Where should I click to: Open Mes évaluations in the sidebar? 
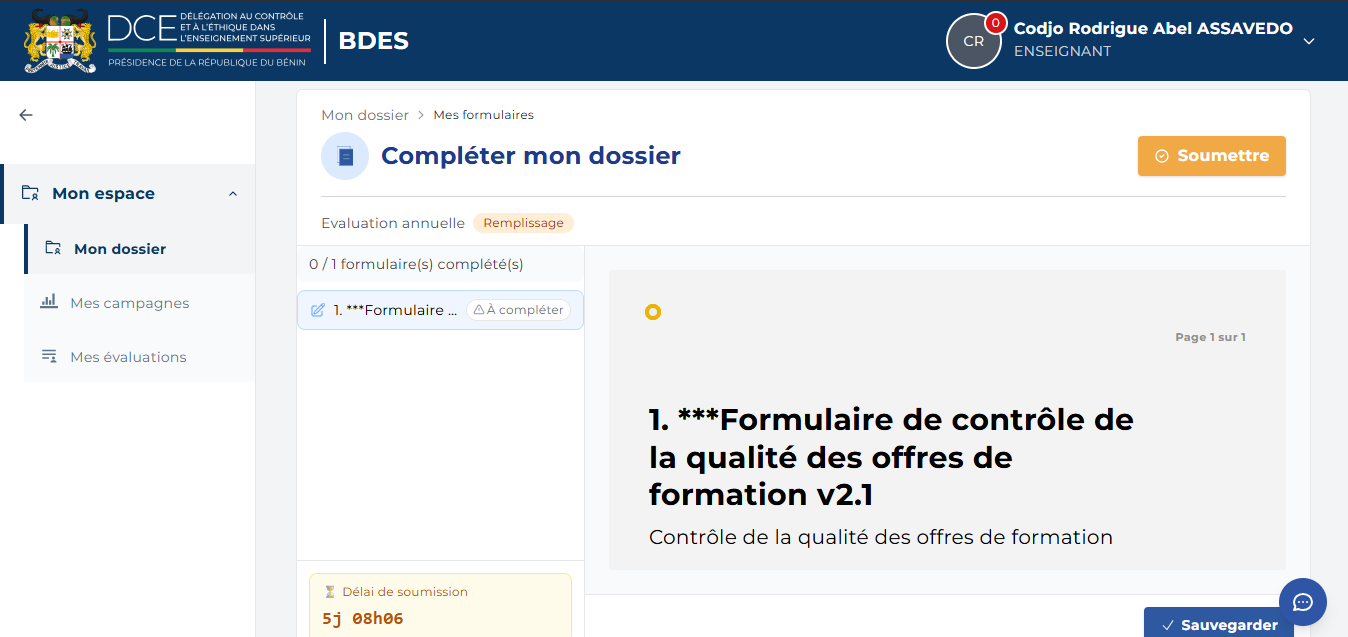[140, 357]
